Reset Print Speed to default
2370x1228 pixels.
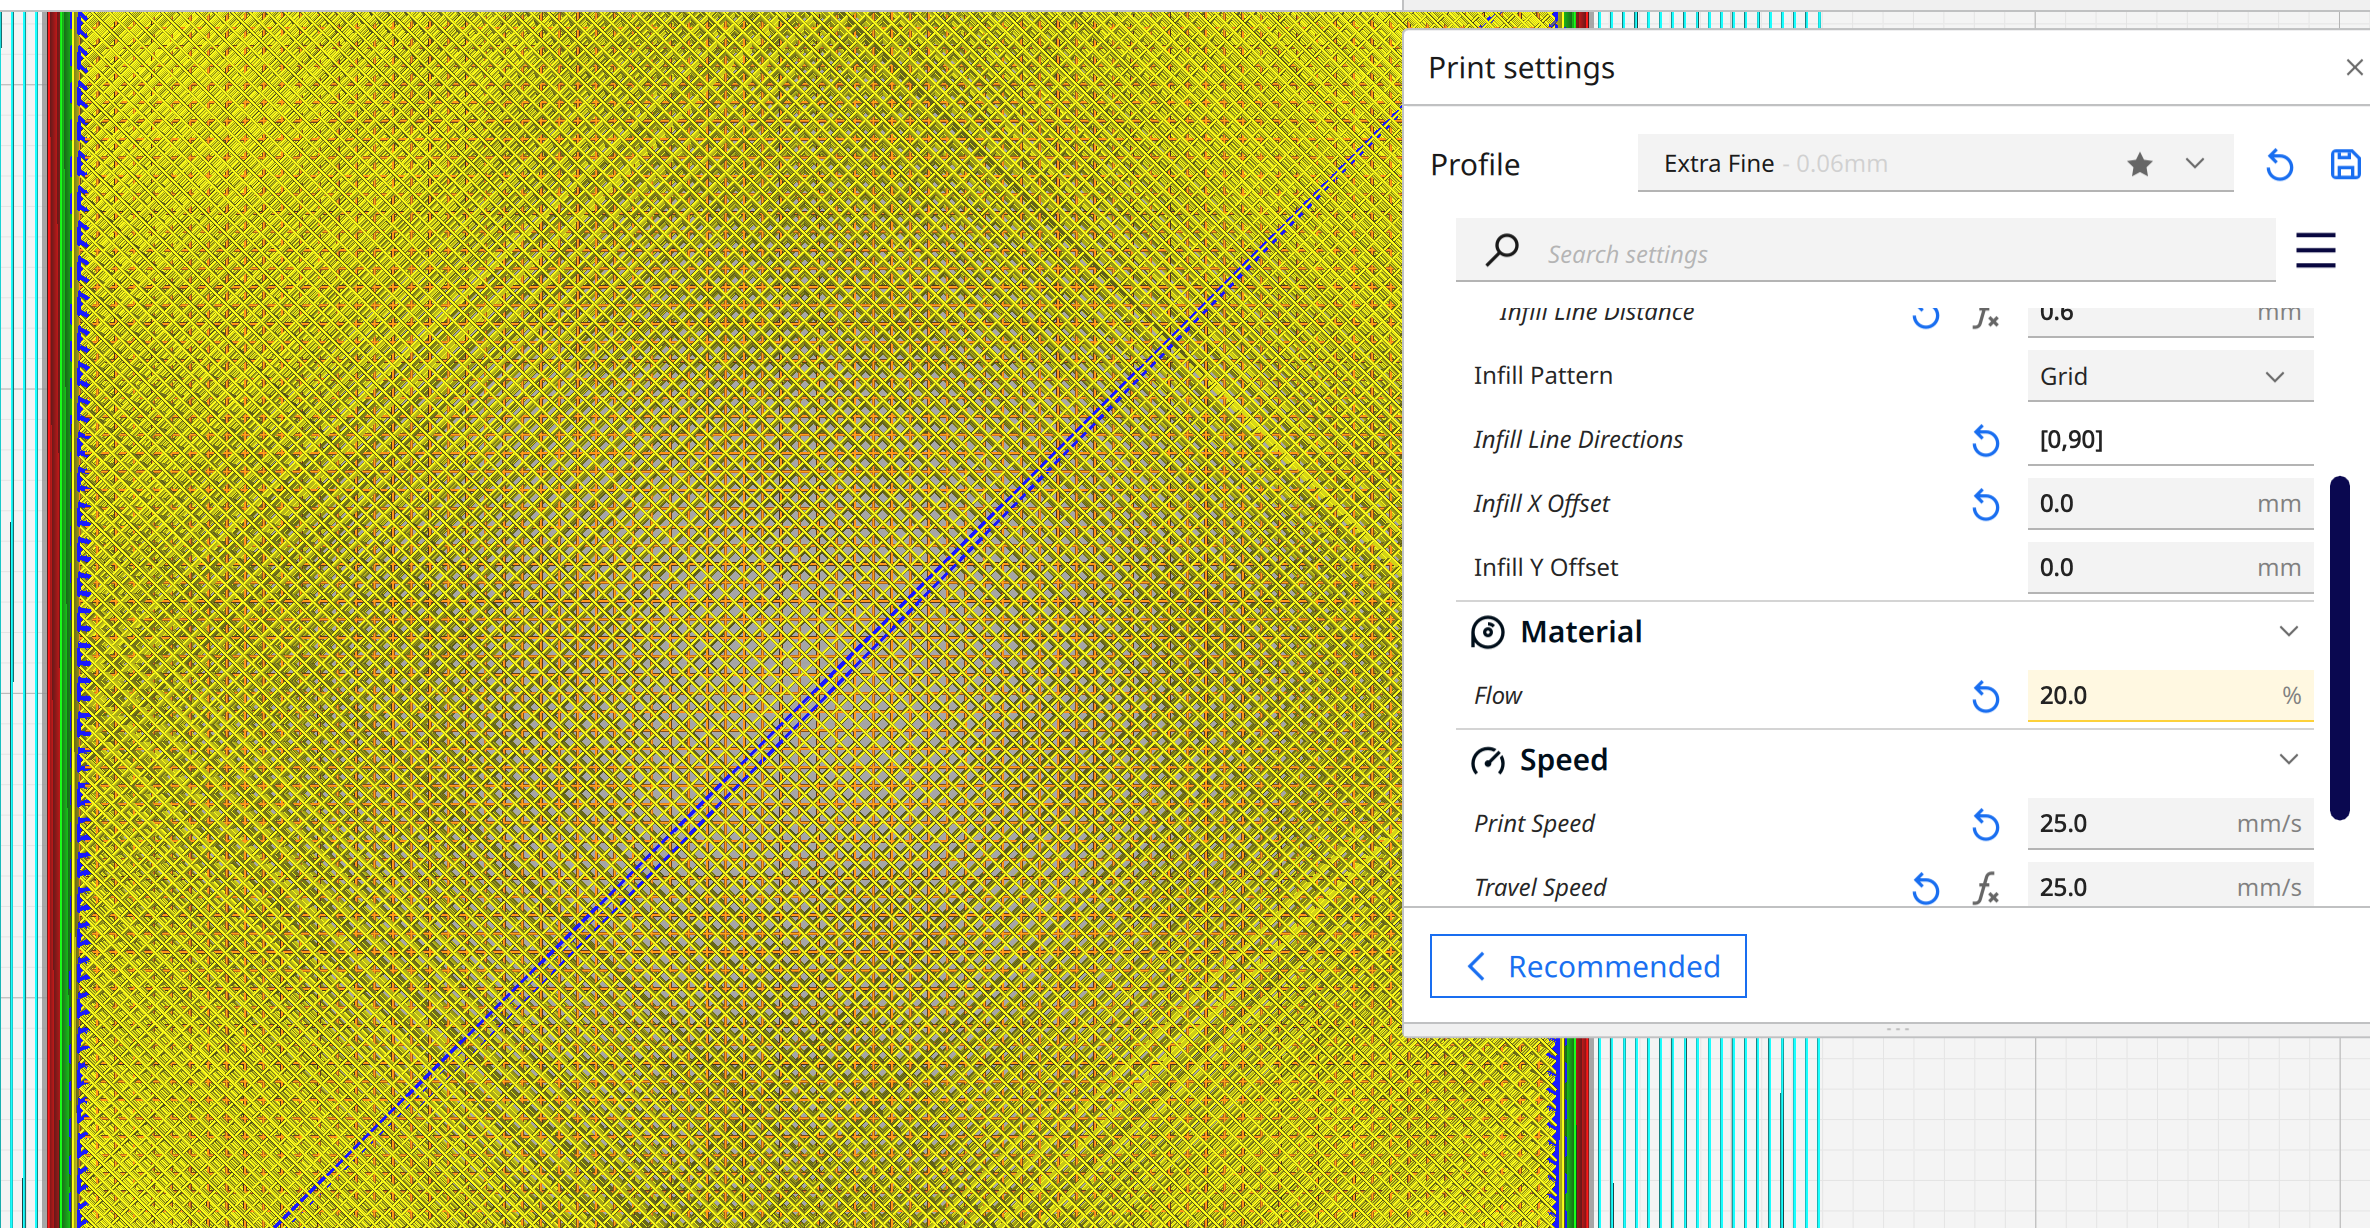tap(1986, 824)
